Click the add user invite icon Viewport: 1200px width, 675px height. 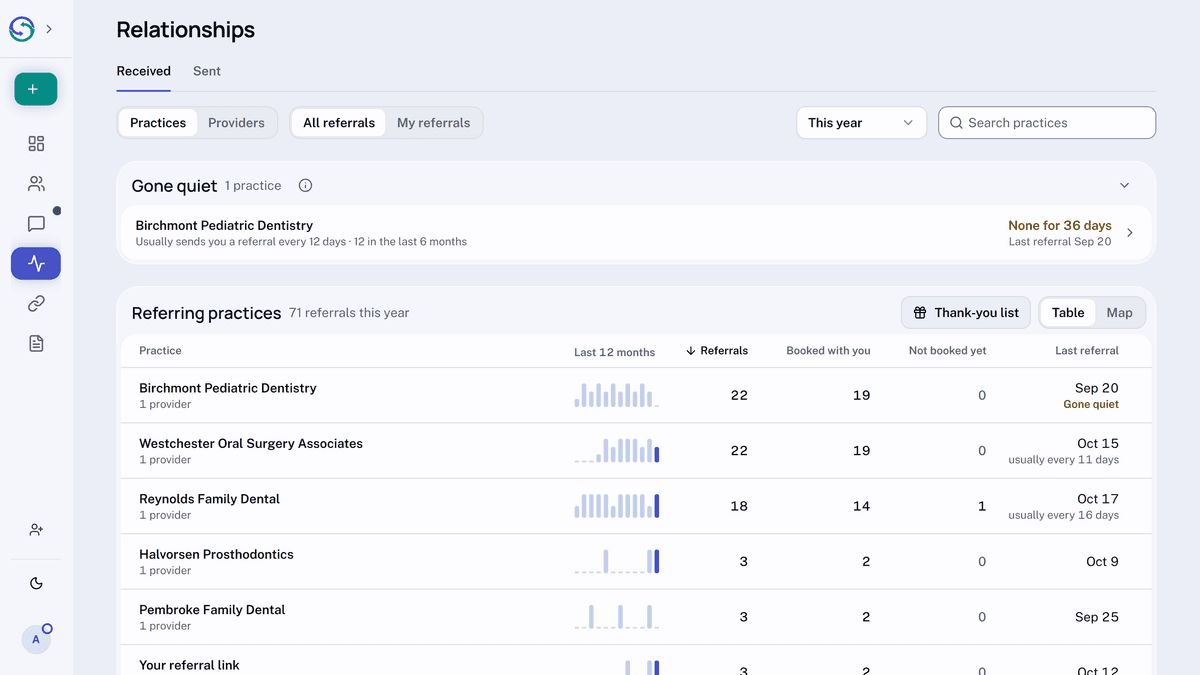36,530
